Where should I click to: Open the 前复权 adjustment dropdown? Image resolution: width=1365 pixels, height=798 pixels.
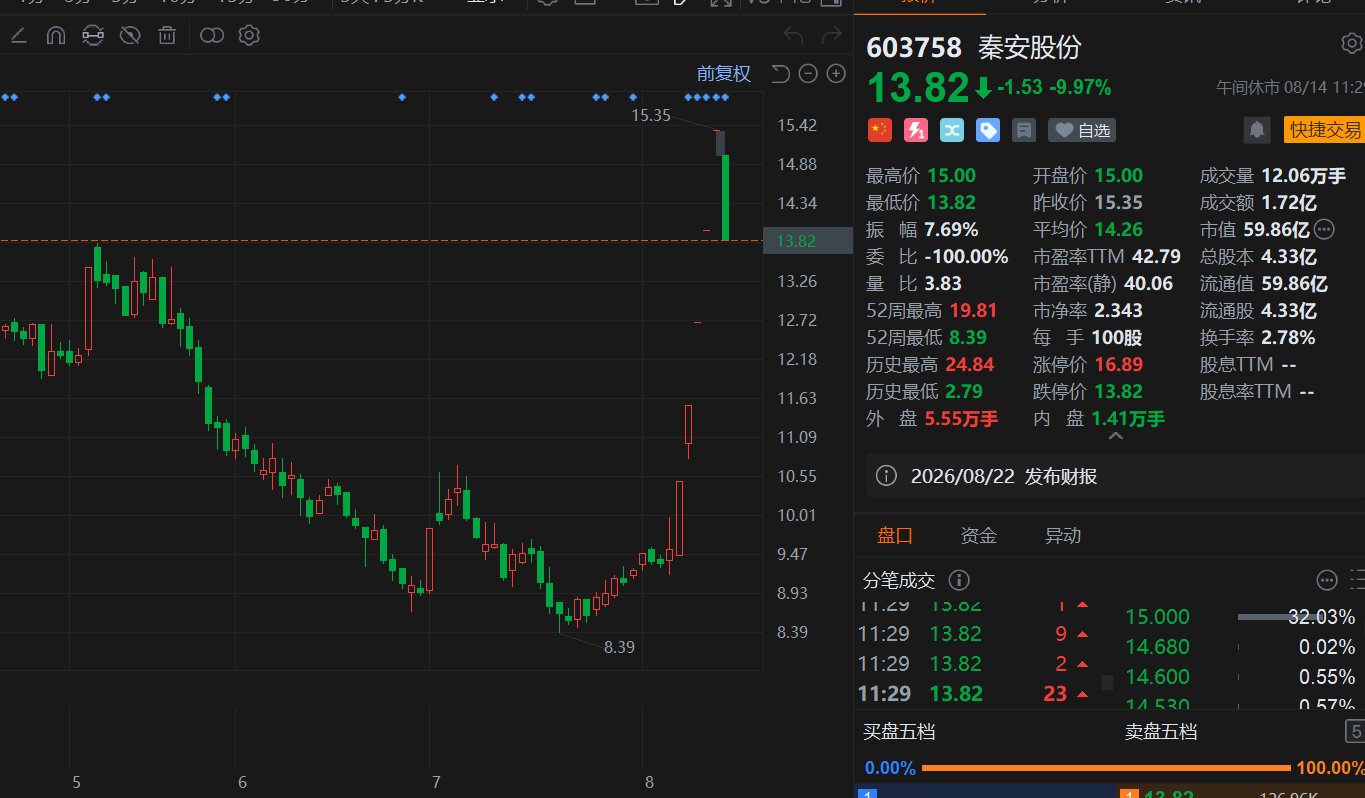[723, 73]
